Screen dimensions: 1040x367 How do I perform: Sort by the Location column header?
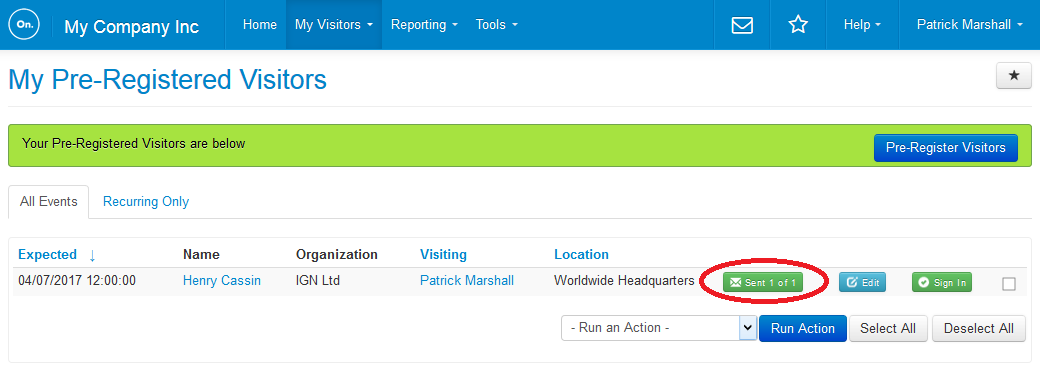(x=581, y=254)
